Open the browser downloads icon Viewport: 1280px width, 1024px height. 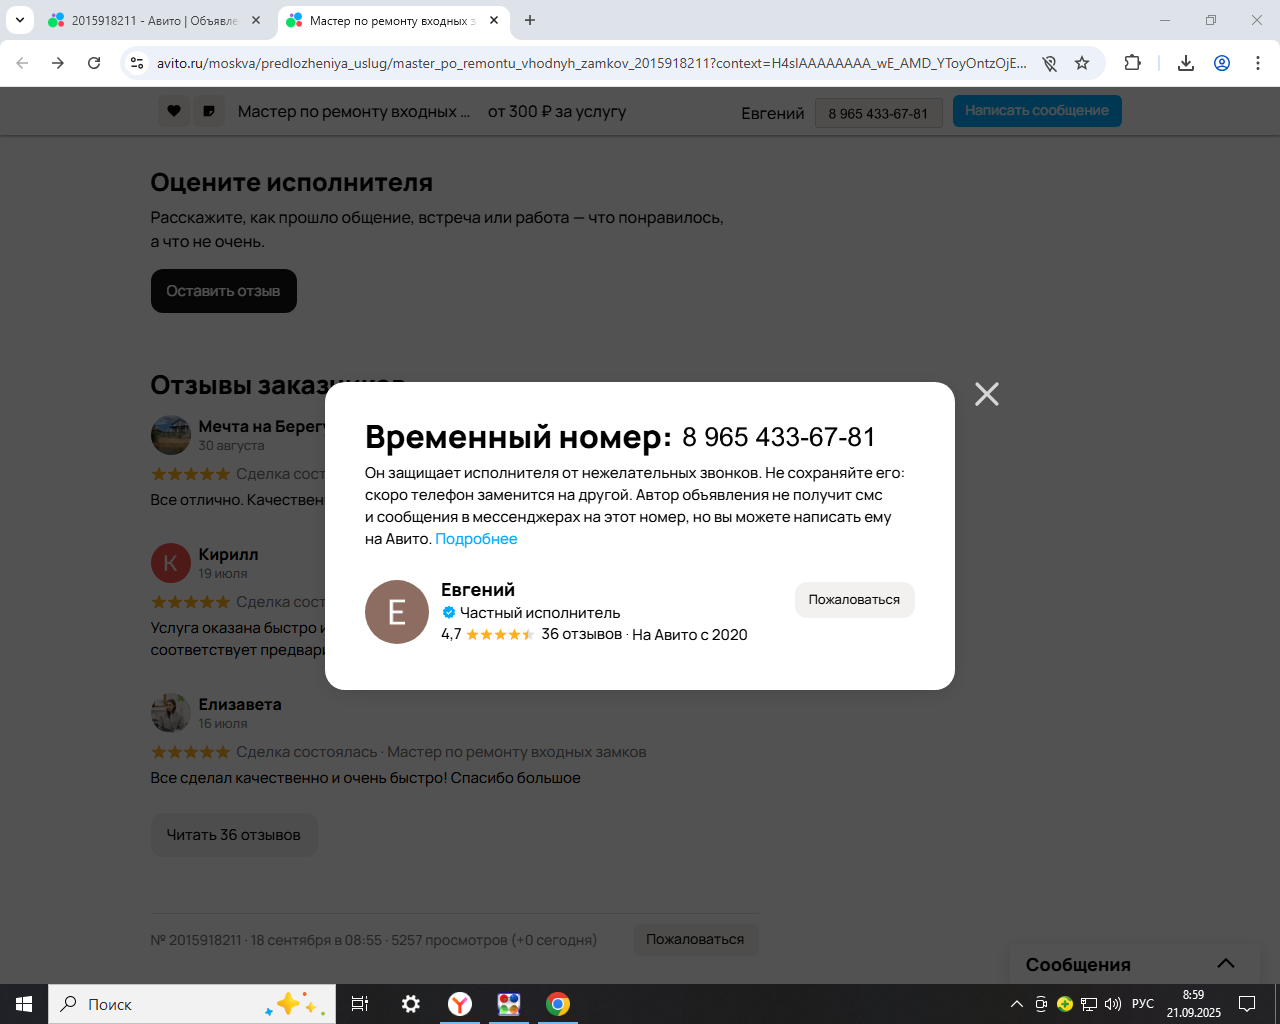(1186, 63)
